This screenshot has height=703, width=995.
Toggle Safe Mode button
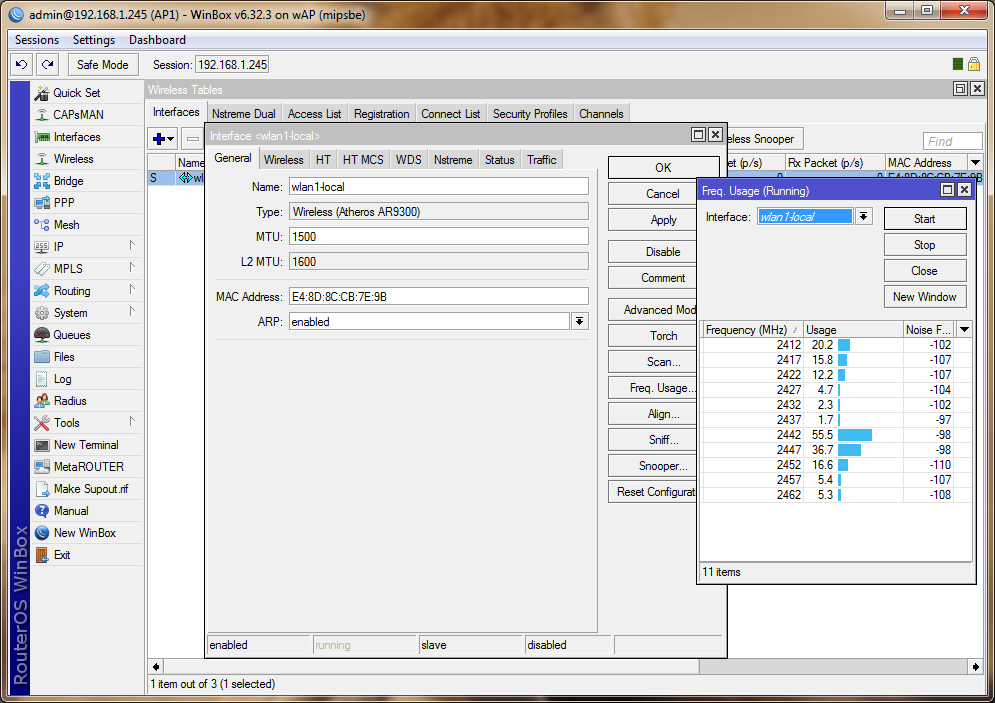(x=101, y=65)
